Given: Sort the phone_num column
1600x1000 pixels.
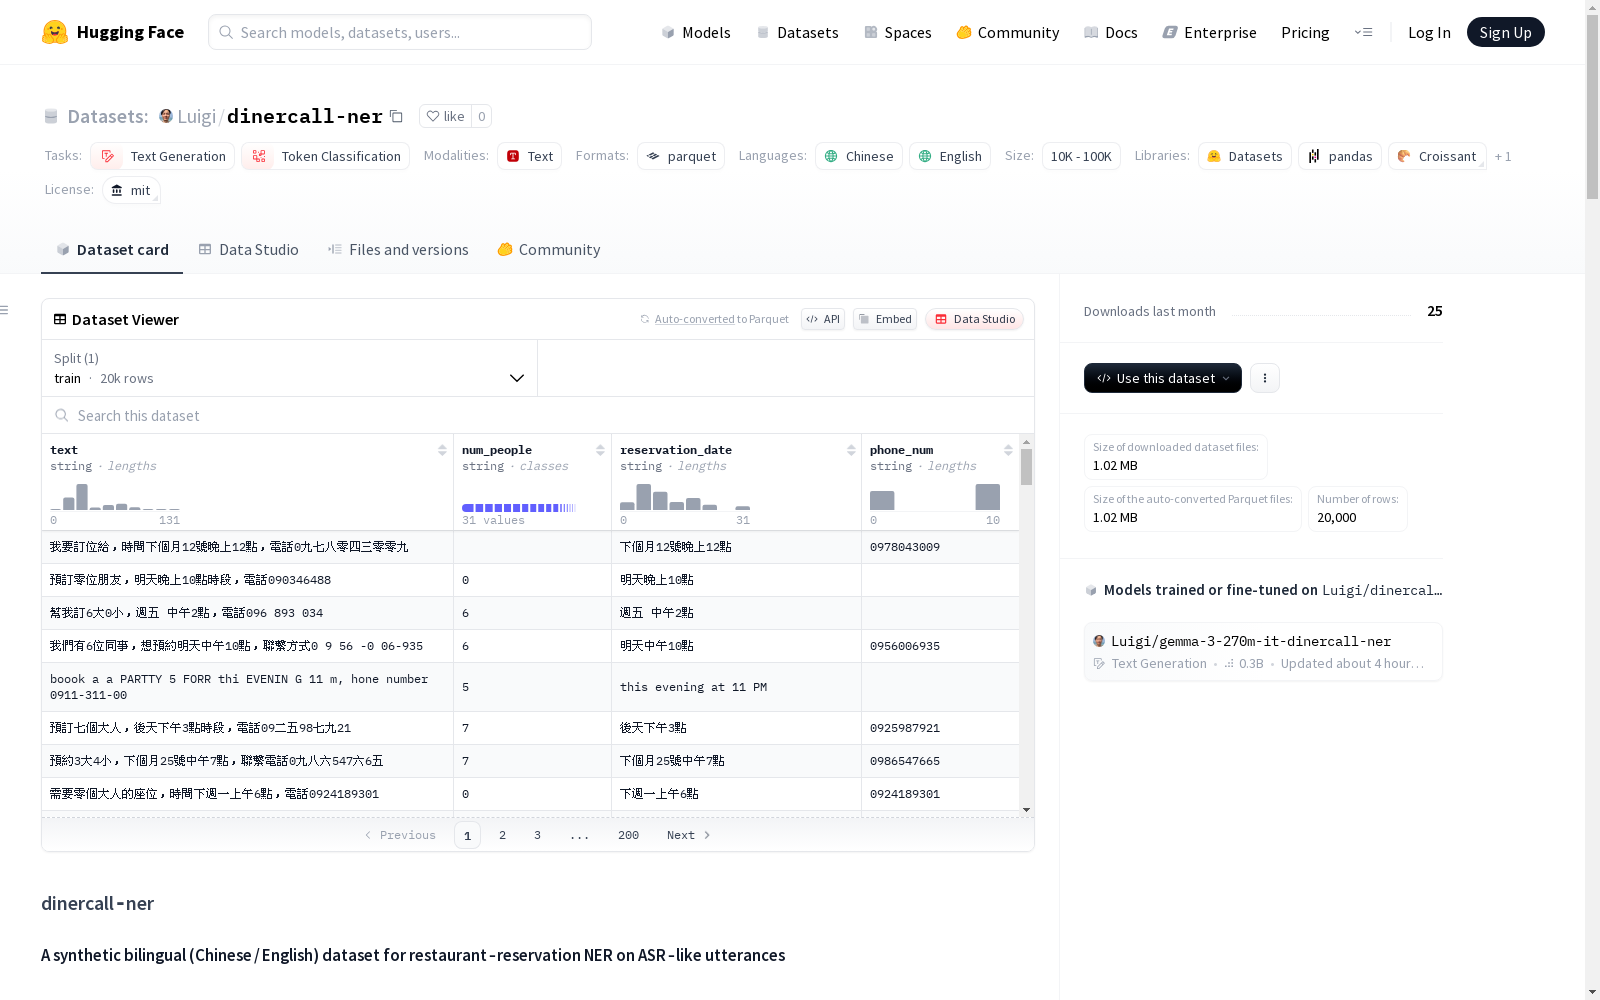Looking at the screenshot, I should (1008, 450).
